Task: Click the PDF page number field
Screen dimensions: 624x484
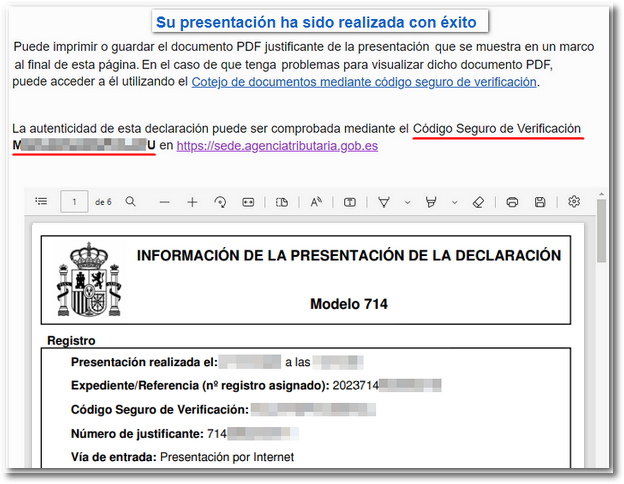Action: click(73, 202)
